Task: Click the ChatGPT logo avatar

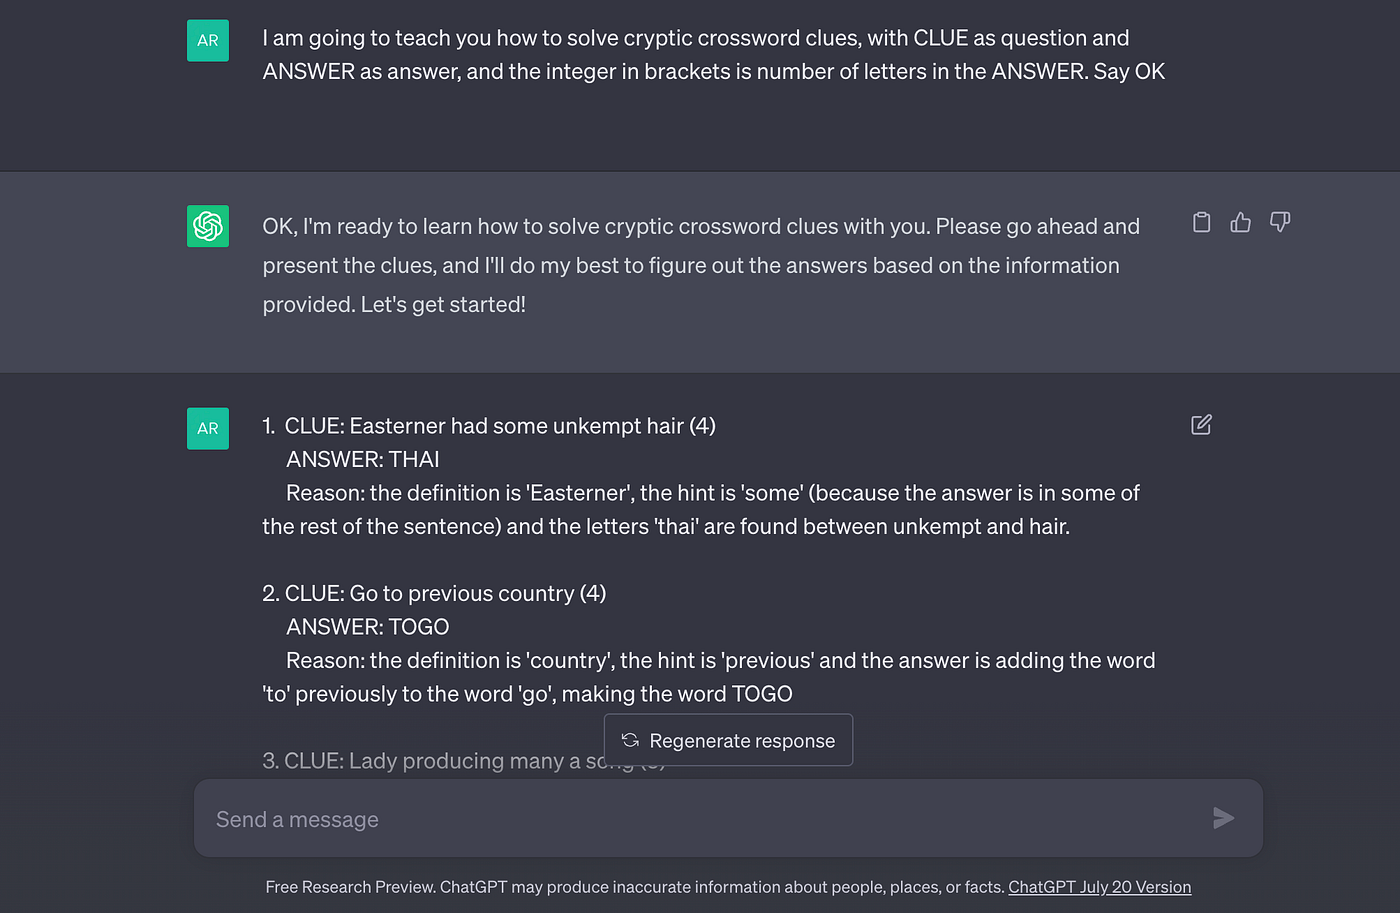Action: point(208,226)
